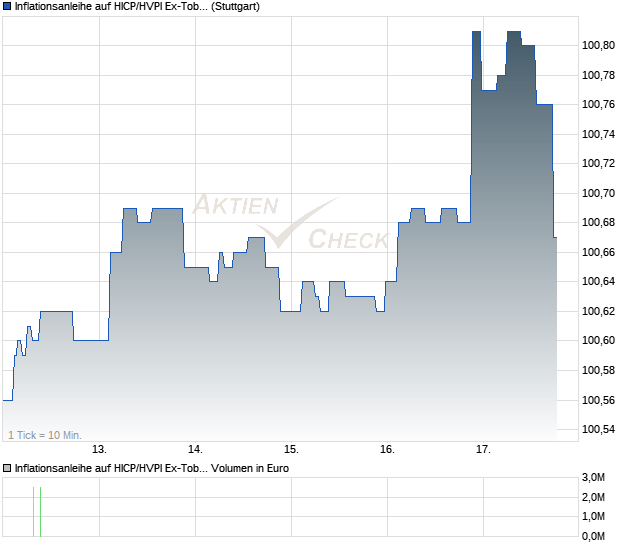The width and height of the screenshot is (620, 546).
Task: Click the gray volume legend square
Action: [x=8, y=467]
